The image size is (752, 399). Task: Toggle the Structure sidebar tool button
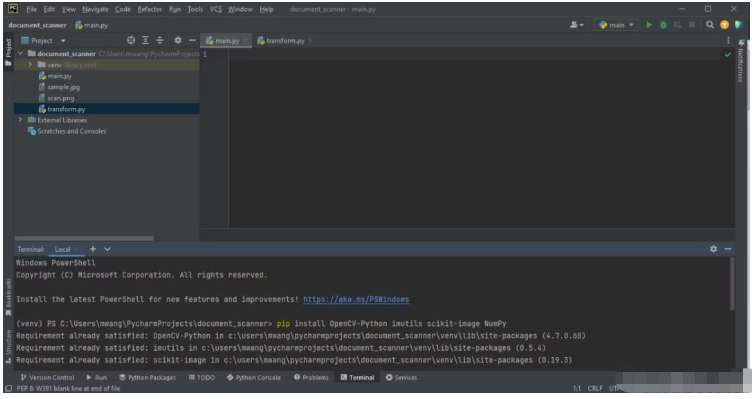tap(8, 347)
